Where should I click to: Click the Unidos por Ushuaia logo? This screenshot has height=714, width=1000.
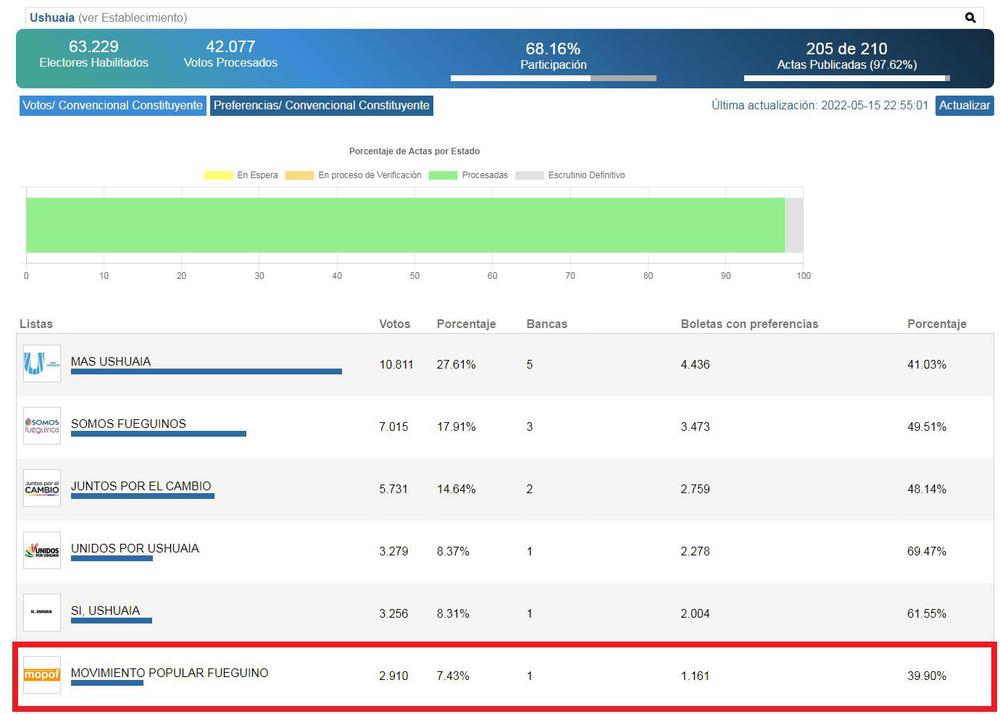point(42,550)
